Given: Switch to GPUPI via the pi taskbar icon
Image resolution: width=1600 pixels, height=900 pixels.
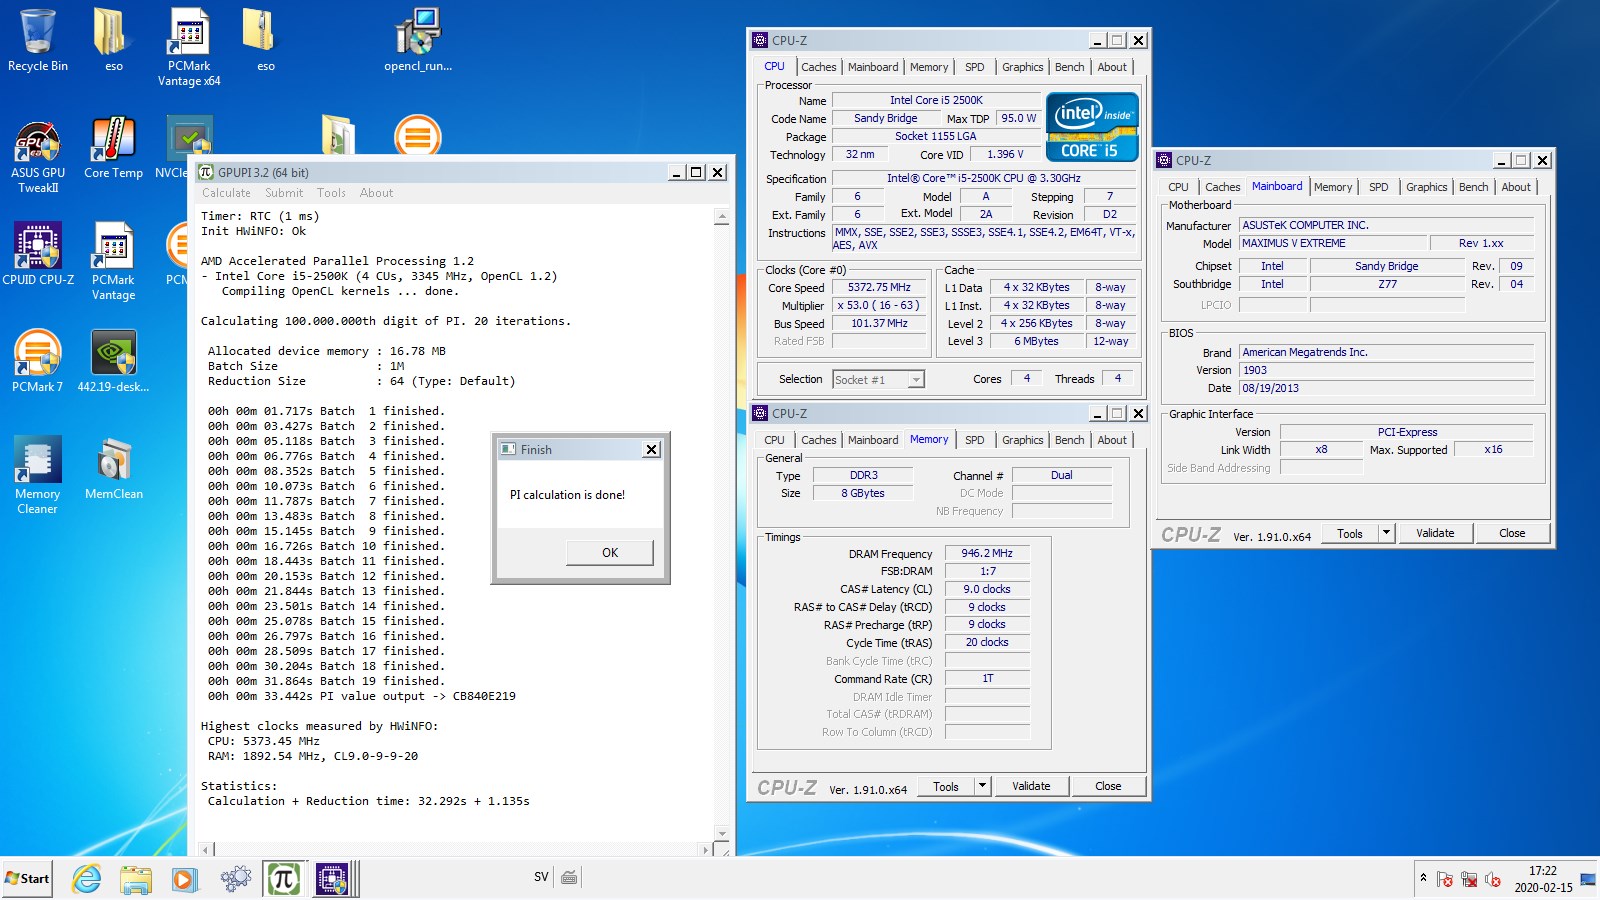Looking at the screenshot, I should [284, 879].
